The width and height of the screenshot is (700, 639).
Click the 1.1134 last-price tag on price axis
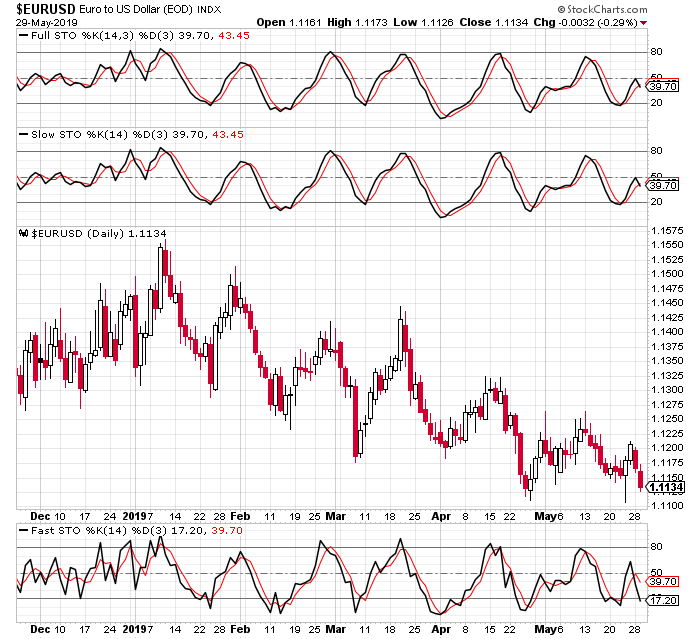(666, 487)
